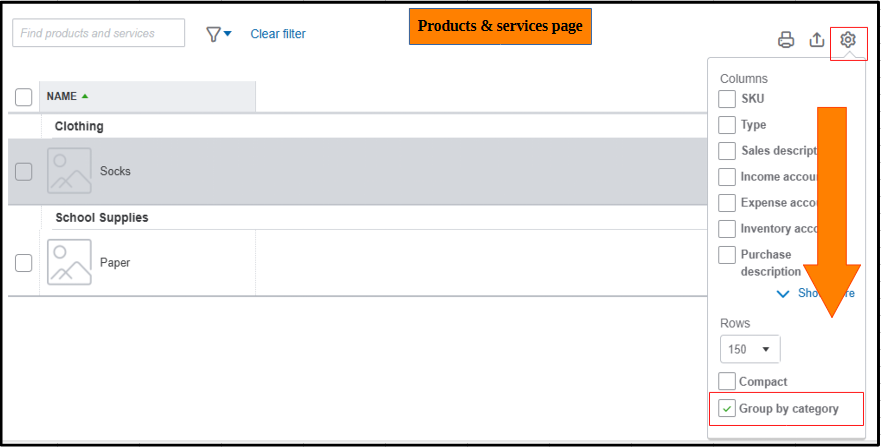
Task: Uncheck Group by category option
Action: (x=728, y=409)
